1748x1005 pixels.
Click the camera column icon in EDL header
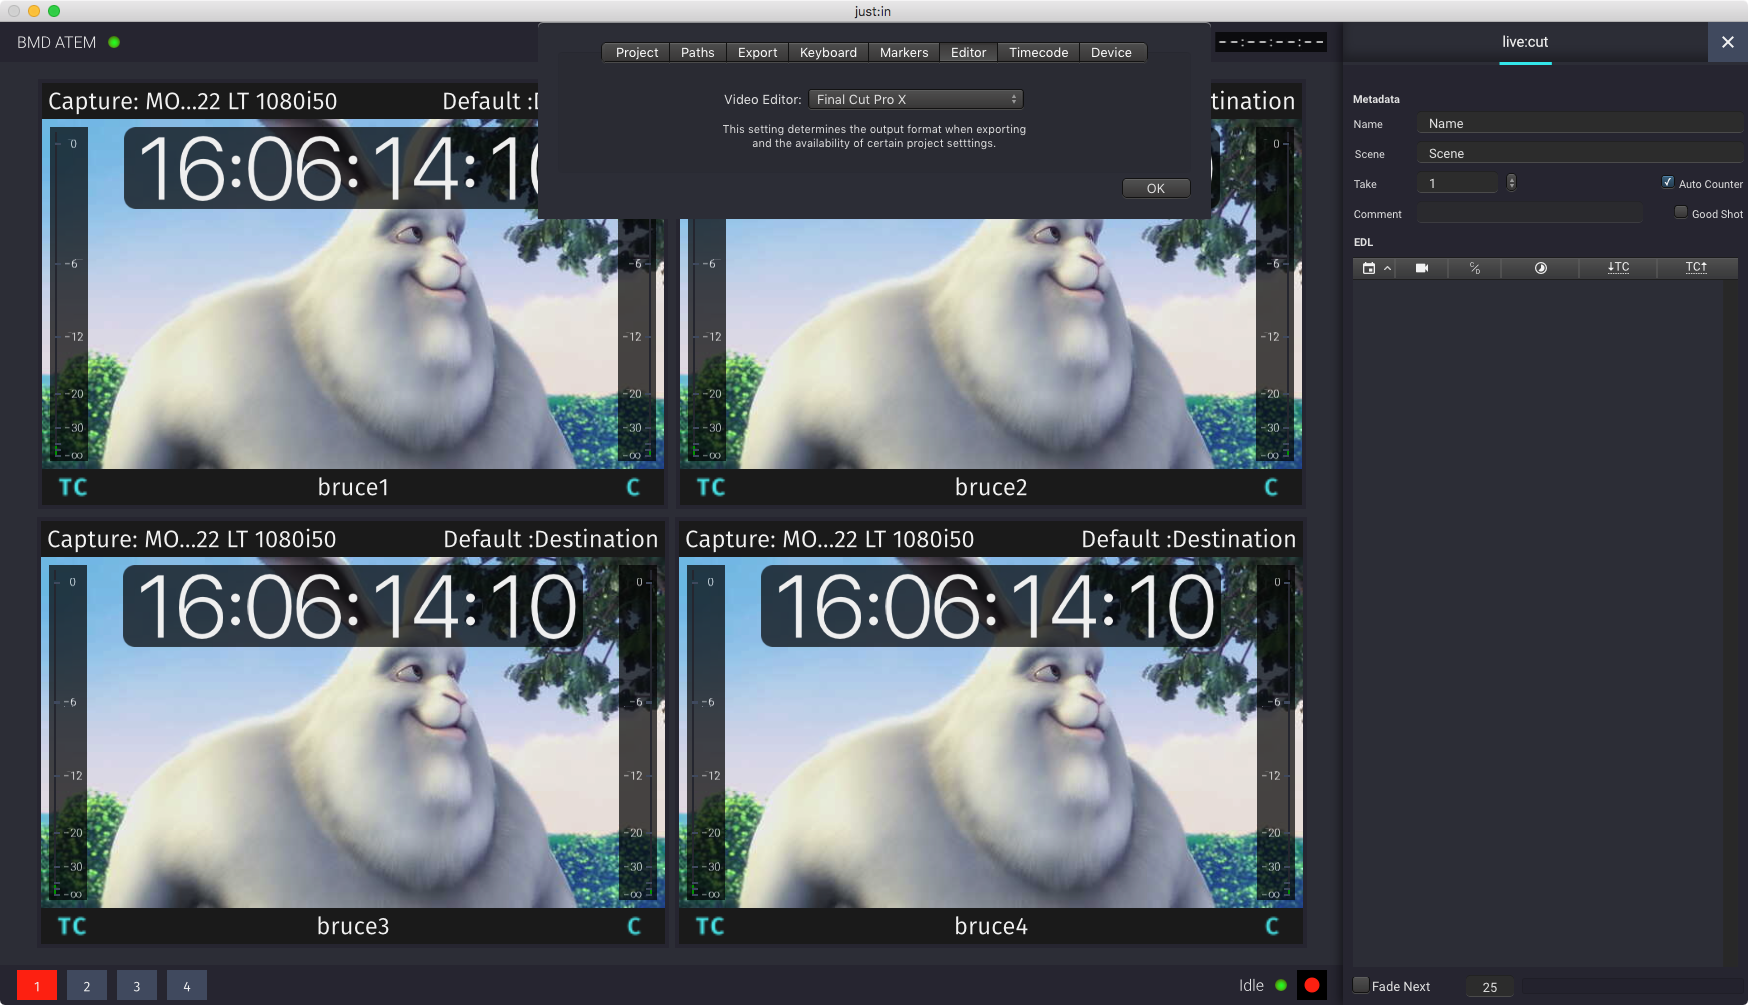click(1422, 268)
